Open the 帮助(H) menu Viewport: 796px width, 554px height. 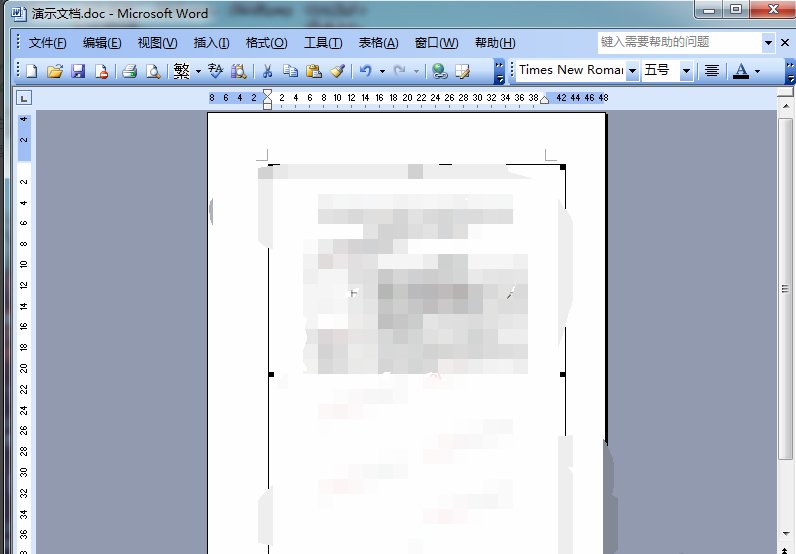pyautogui.click(x=495, y=43)
